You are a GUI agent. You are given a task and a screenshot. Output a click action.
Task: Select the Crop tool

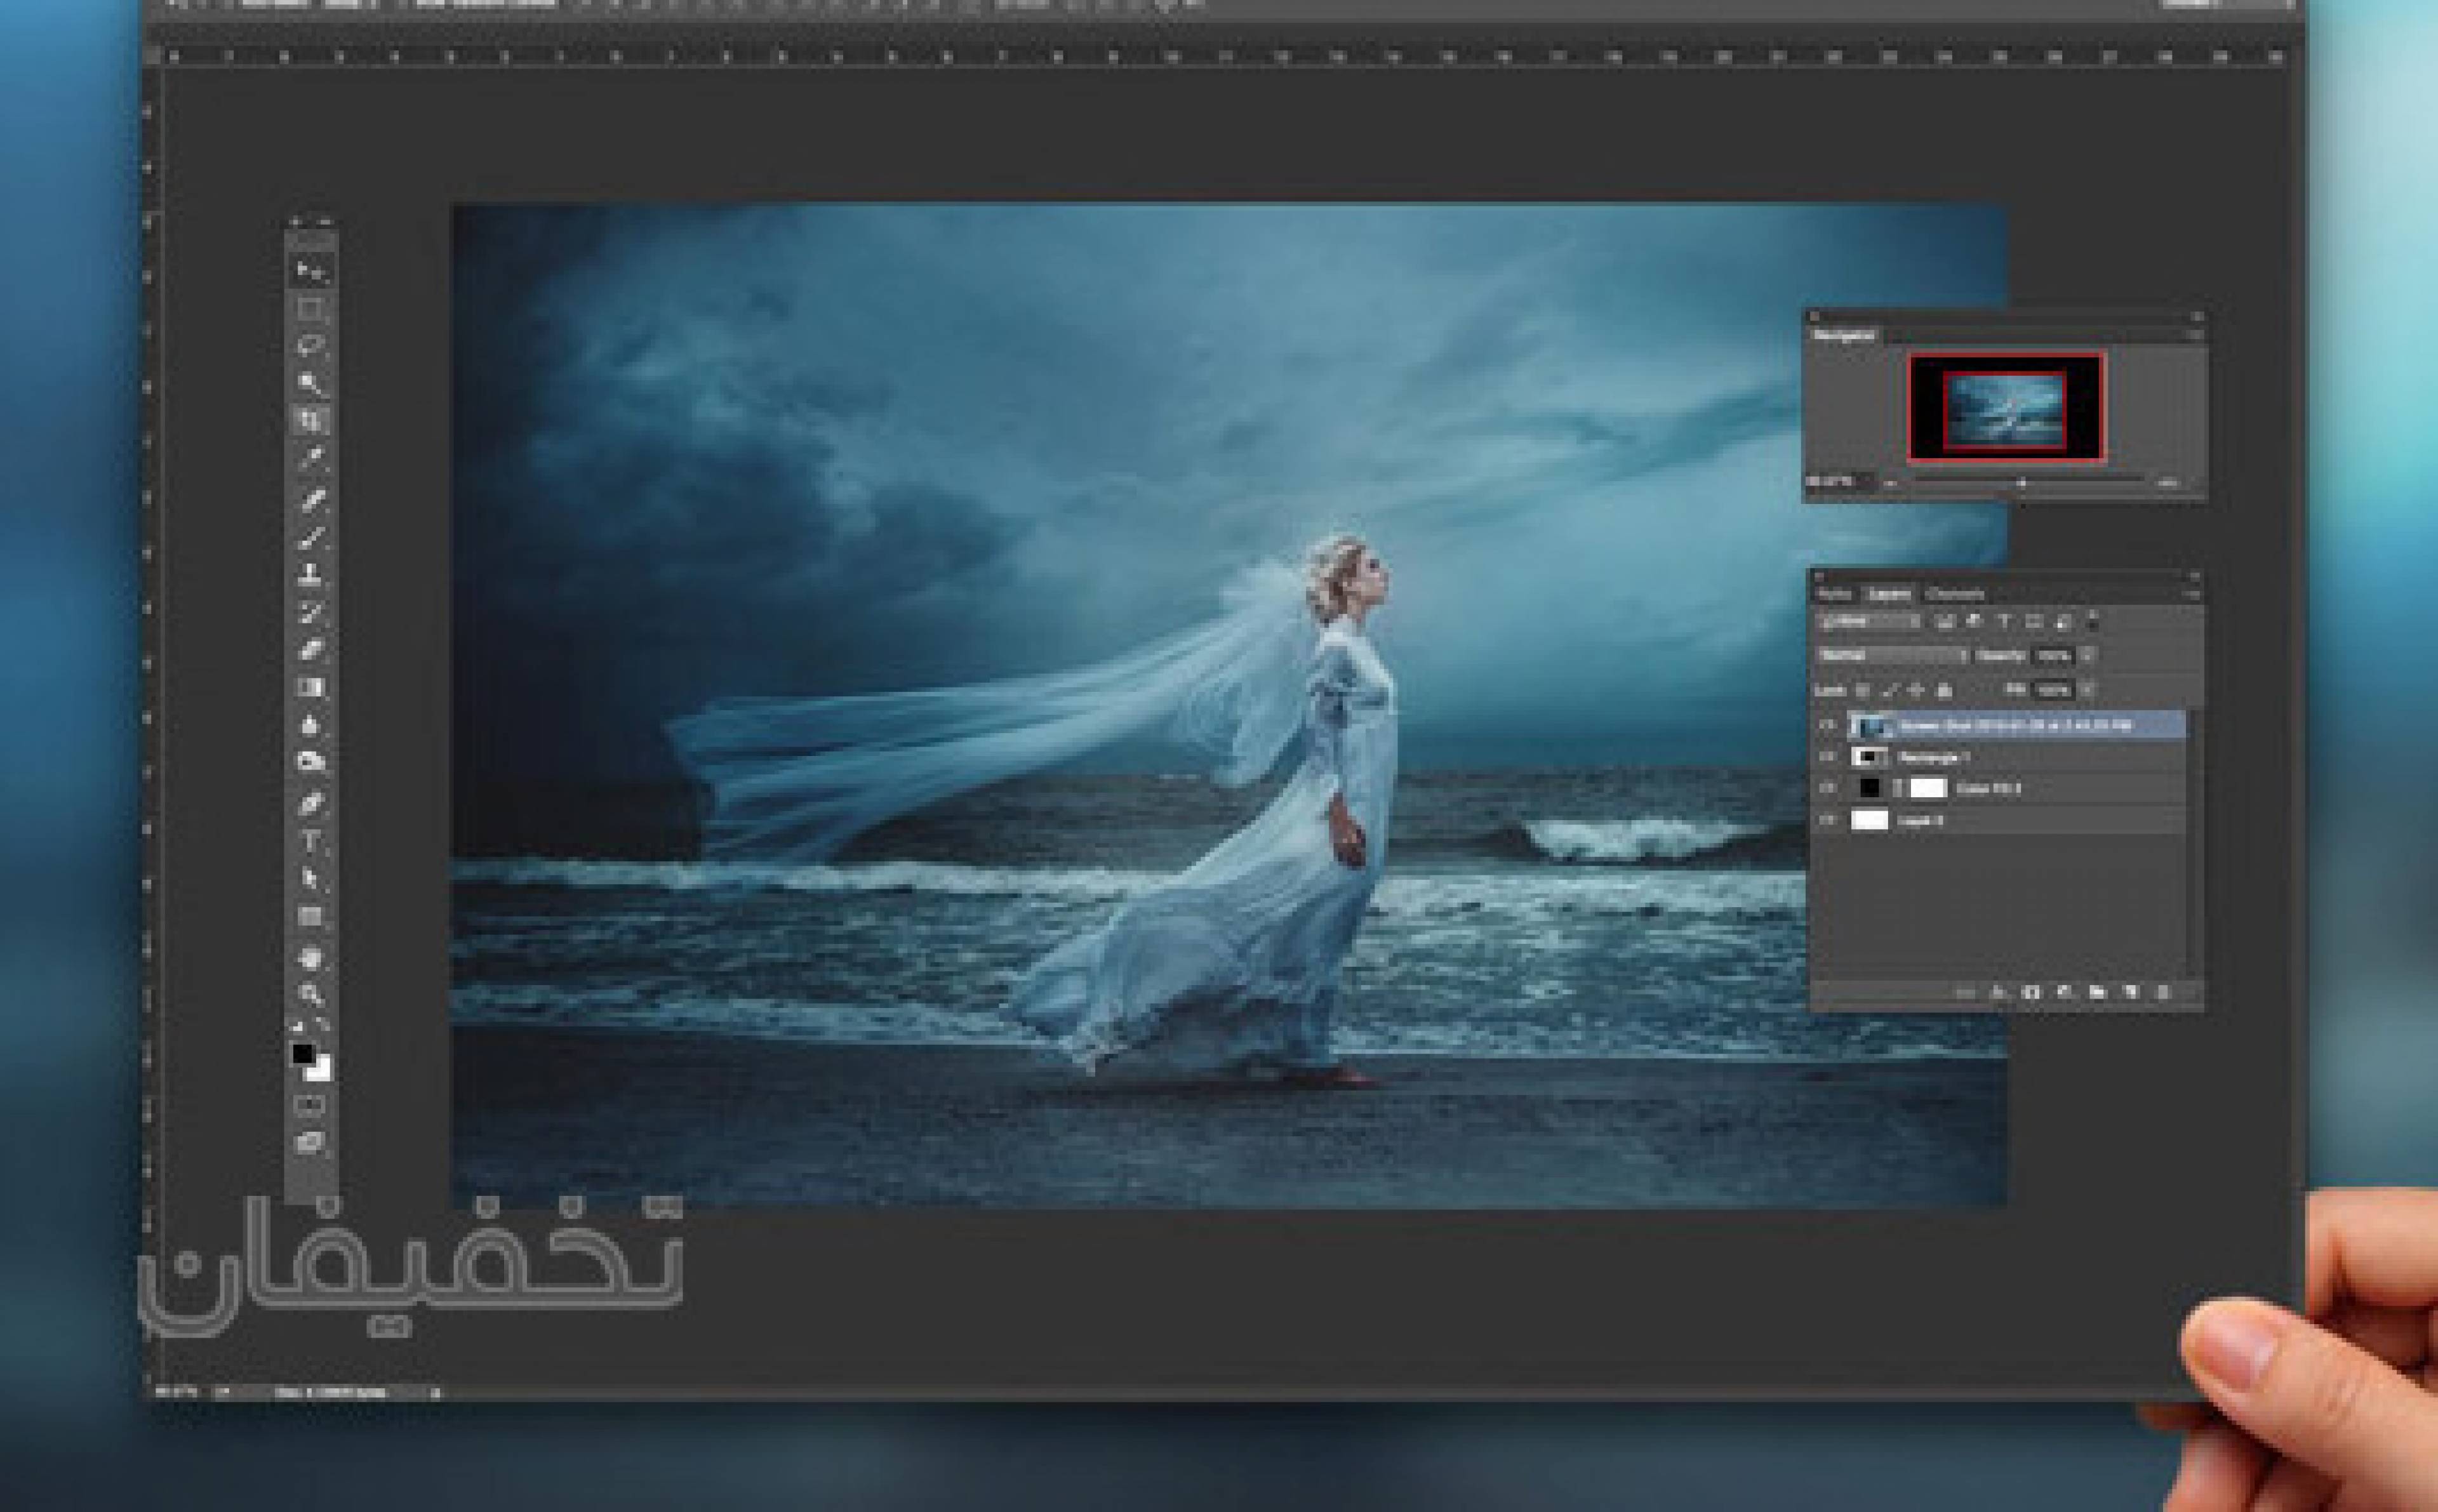[311, 420]
